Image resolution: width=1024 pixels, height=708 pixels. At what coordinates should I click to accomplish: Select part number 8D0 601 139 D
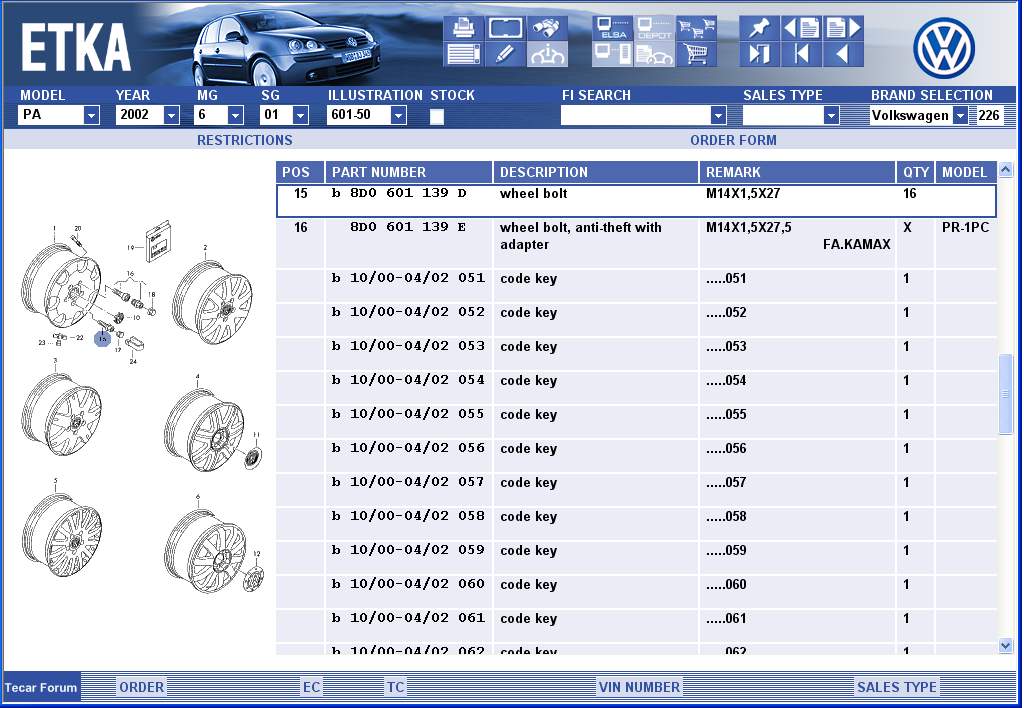click(408, 193)
